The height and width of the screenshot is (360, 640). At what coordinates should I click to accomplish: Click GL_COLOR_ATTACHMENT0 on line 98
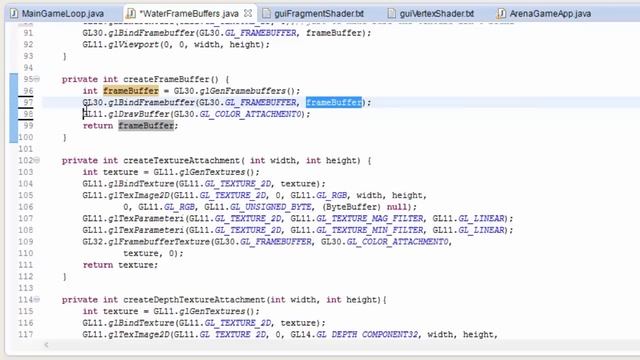pyautogui.click(x=251, y=114)
